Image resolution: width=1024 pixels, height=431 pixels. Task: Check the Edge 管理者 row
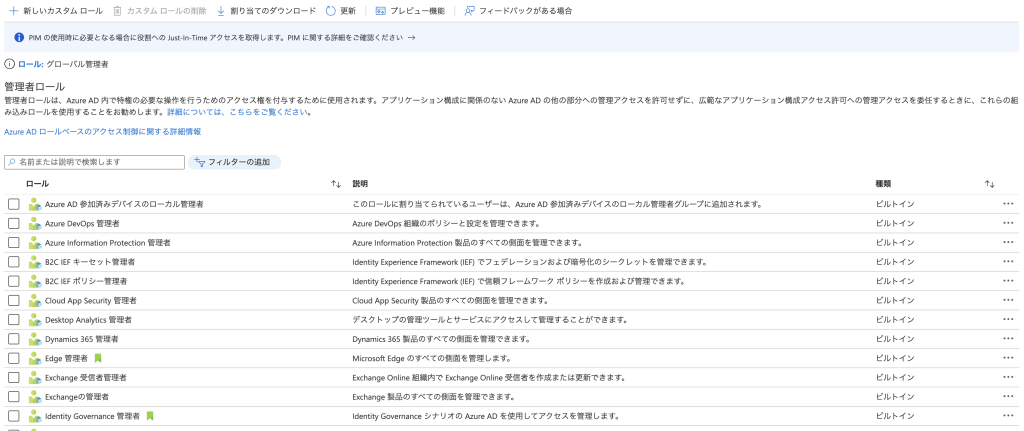click(14, 359)
